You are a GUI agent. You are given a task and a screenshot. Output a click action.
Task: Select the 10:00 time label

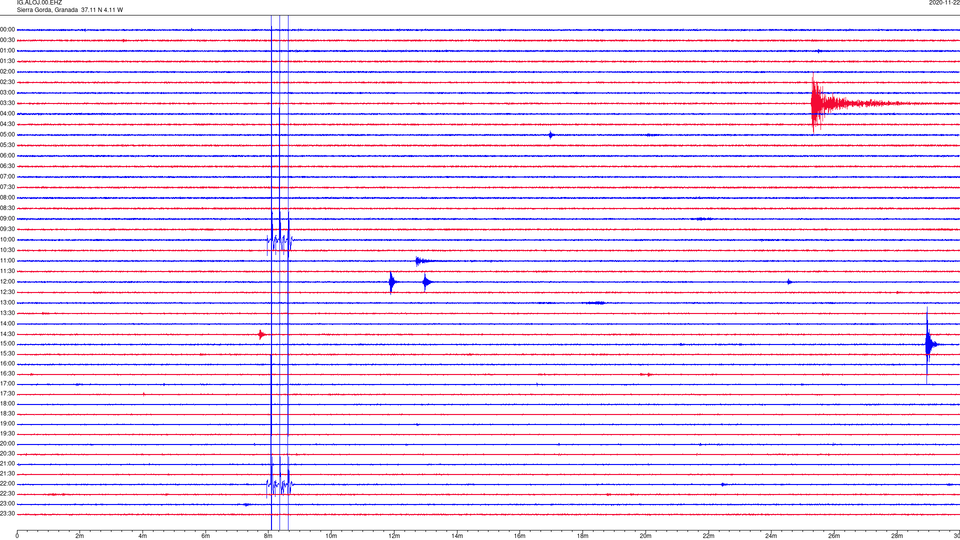coord(7,239)
